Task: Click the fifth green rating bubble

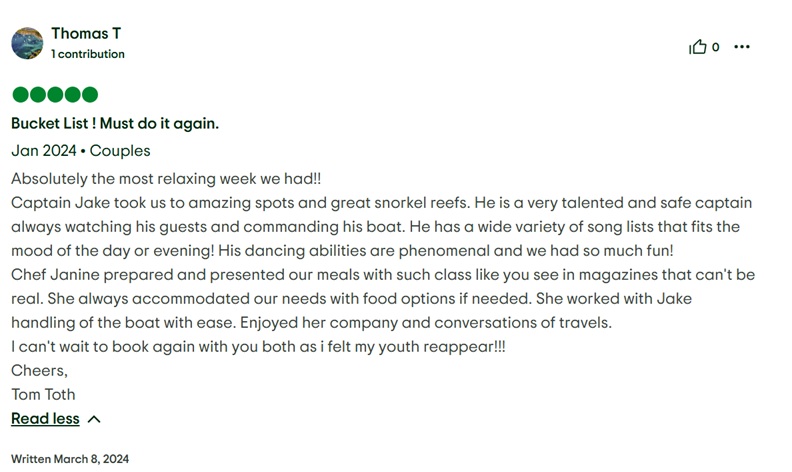Action: pos(90,95)
